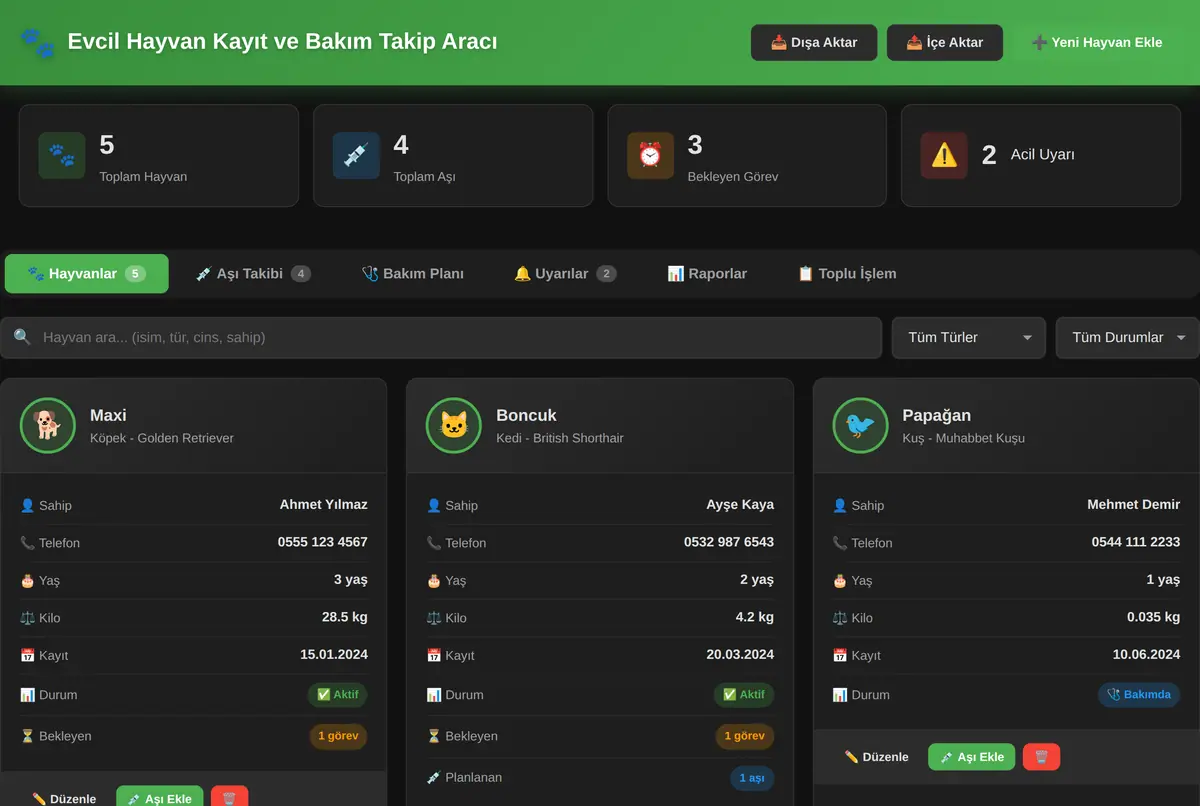Click Boncuk's weight 4.2 kg
The image size is (1200, 806).
coord(755,617)
